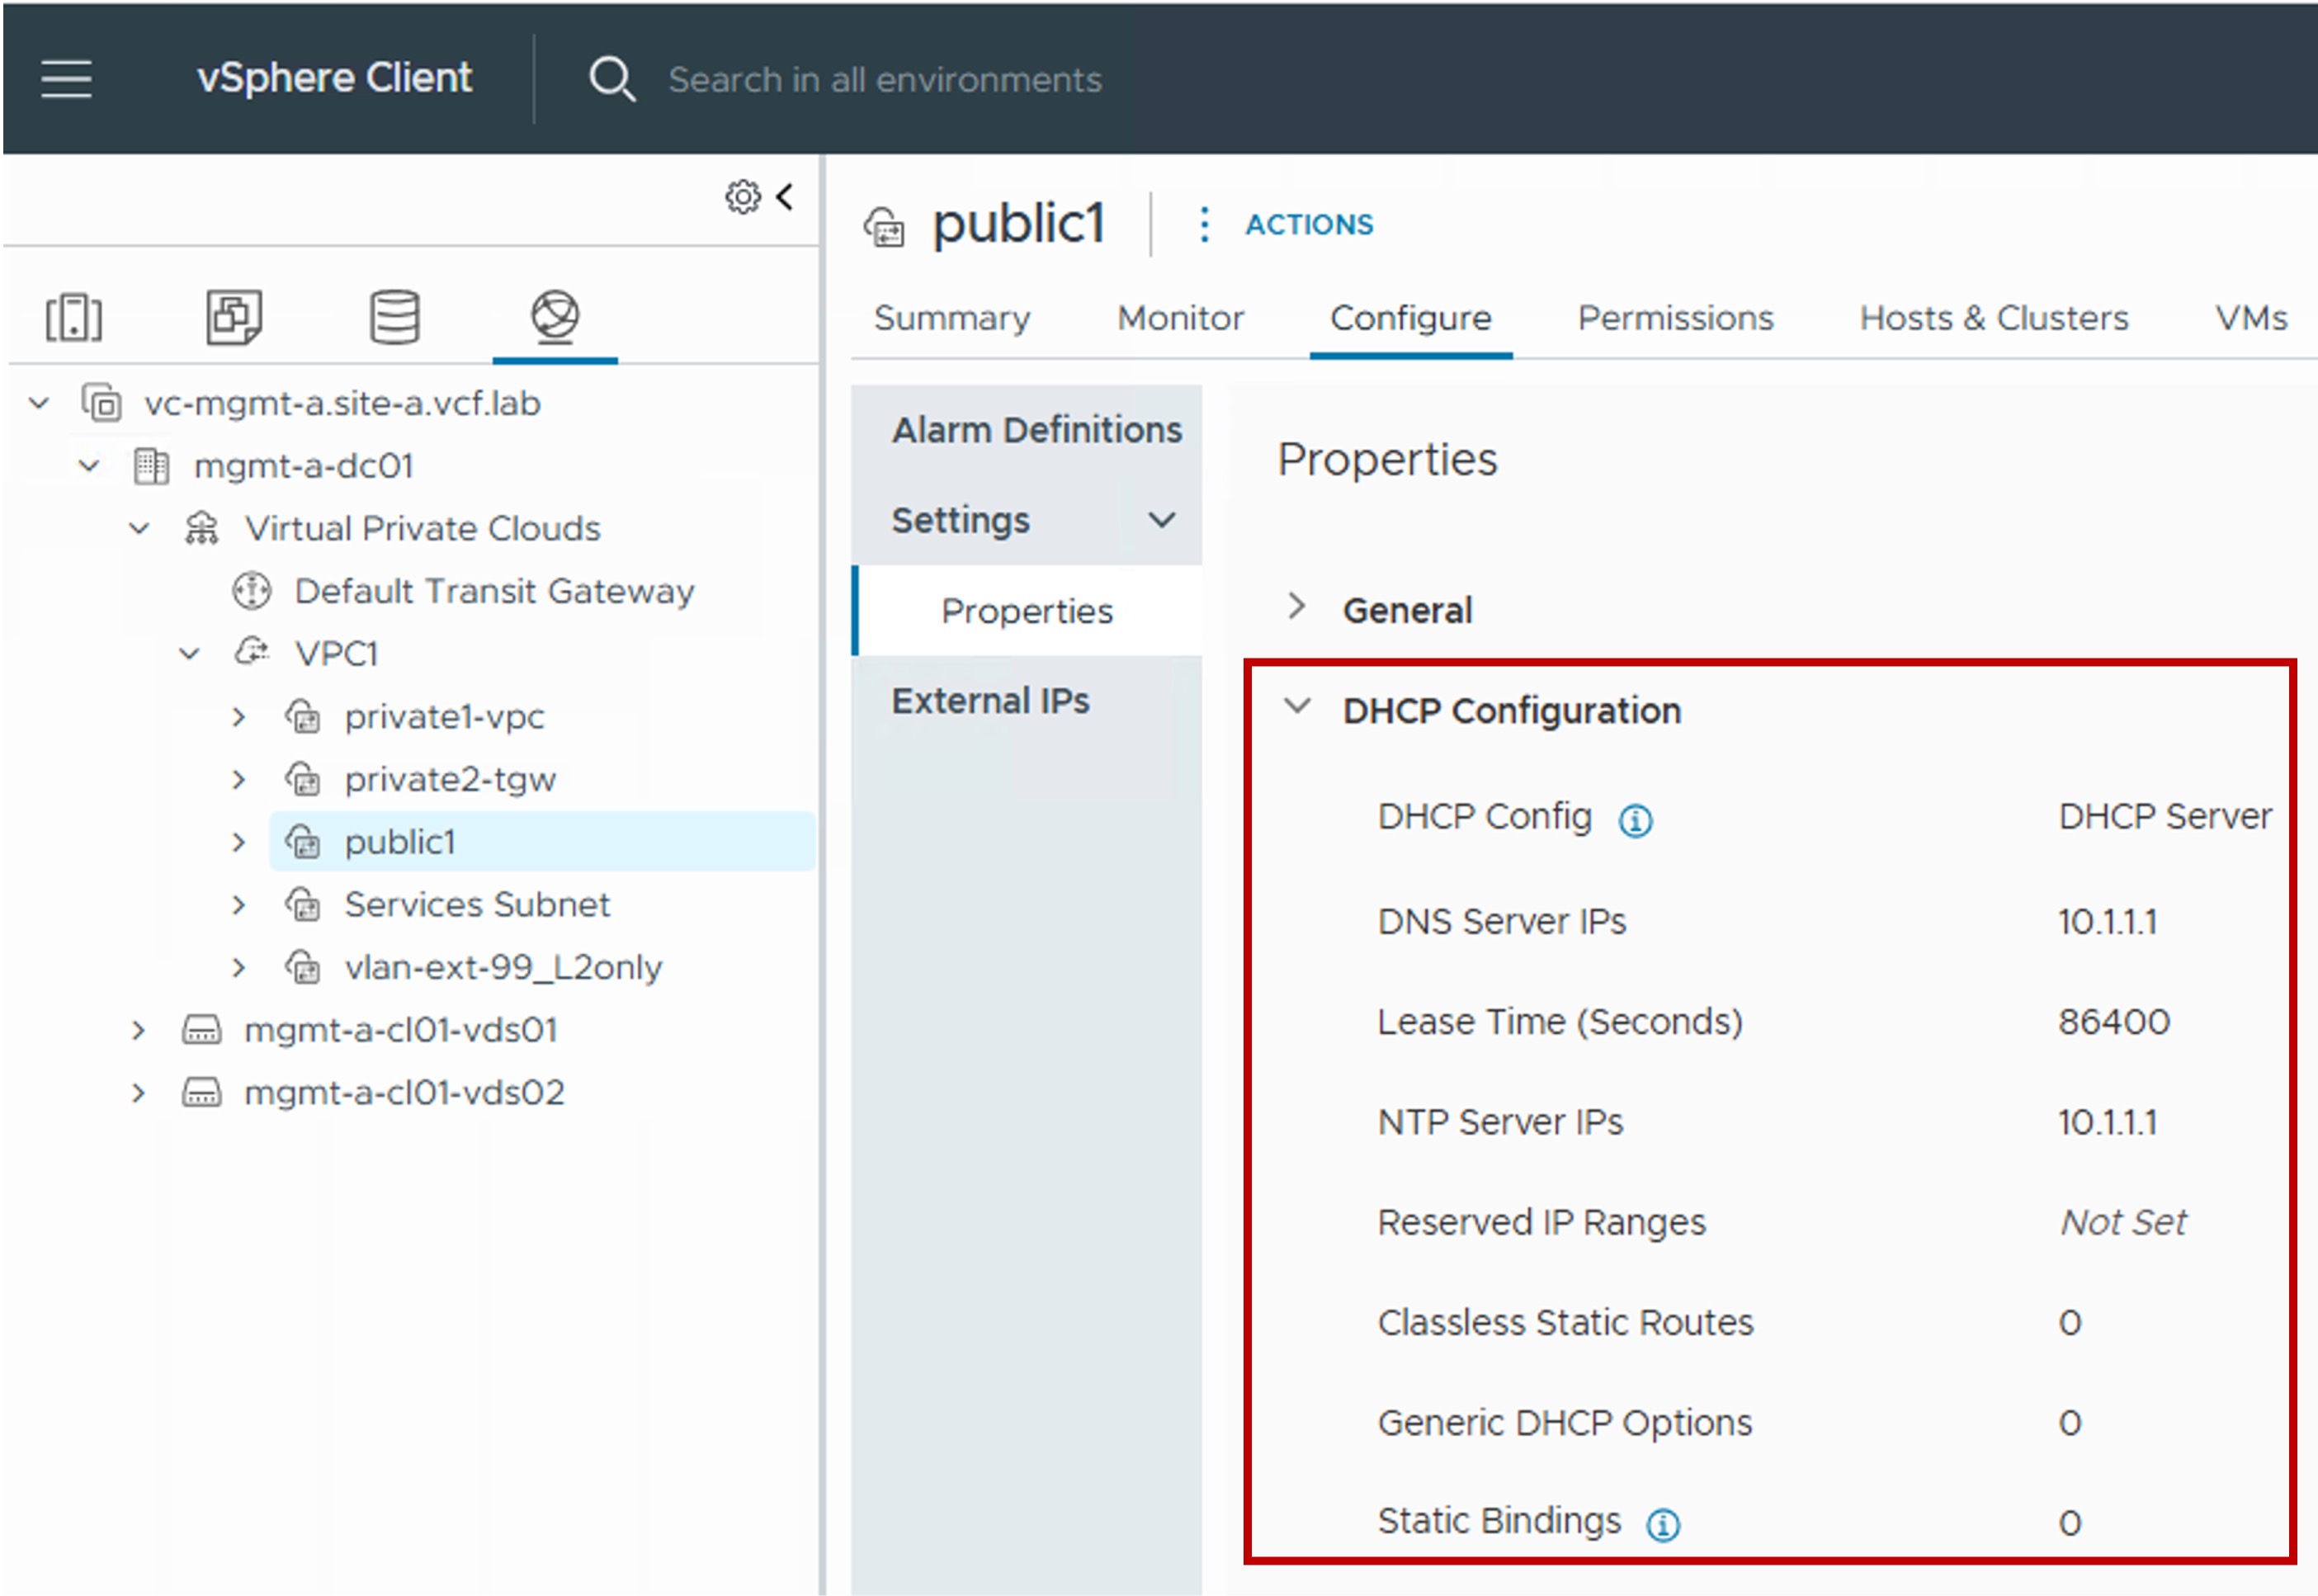This screenshot has width=2318, height=1596.
Task: Click the Services Subnet icon
Action: pyautogui.click(x=302, y=905)
